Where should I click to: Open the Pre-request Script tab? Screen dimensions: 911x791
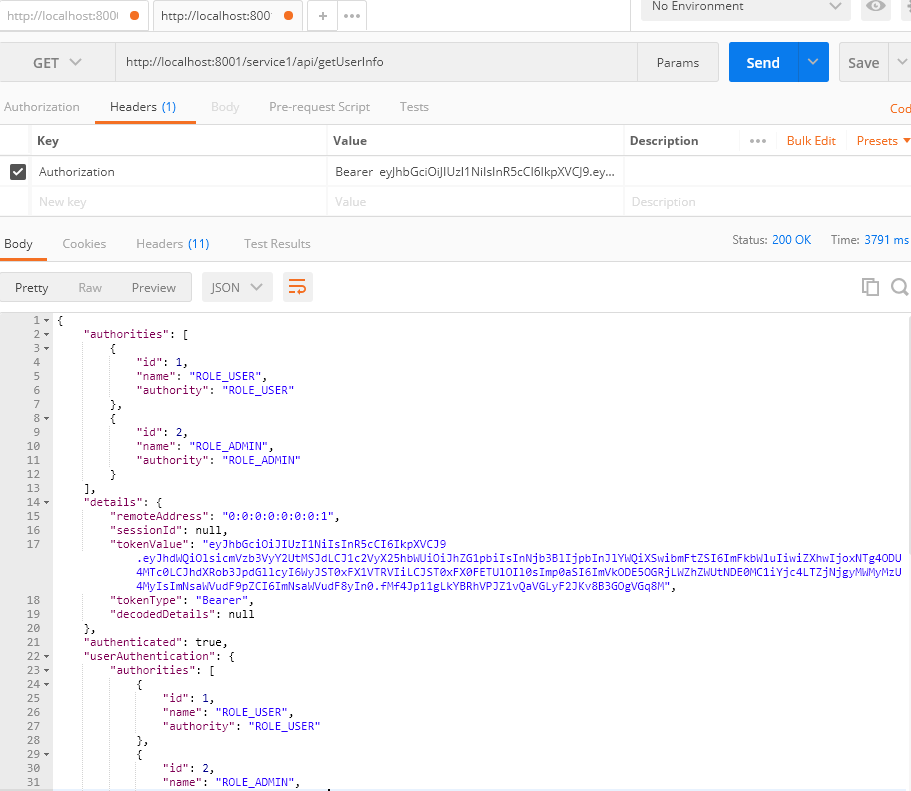tap(320, 107)
